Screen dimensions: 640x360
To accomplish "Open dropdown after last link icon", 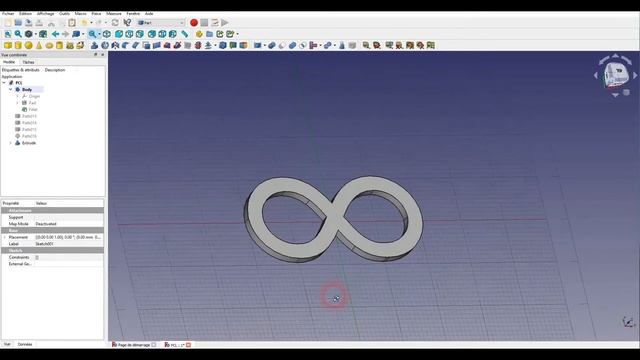I will click(x=238, y=34).
